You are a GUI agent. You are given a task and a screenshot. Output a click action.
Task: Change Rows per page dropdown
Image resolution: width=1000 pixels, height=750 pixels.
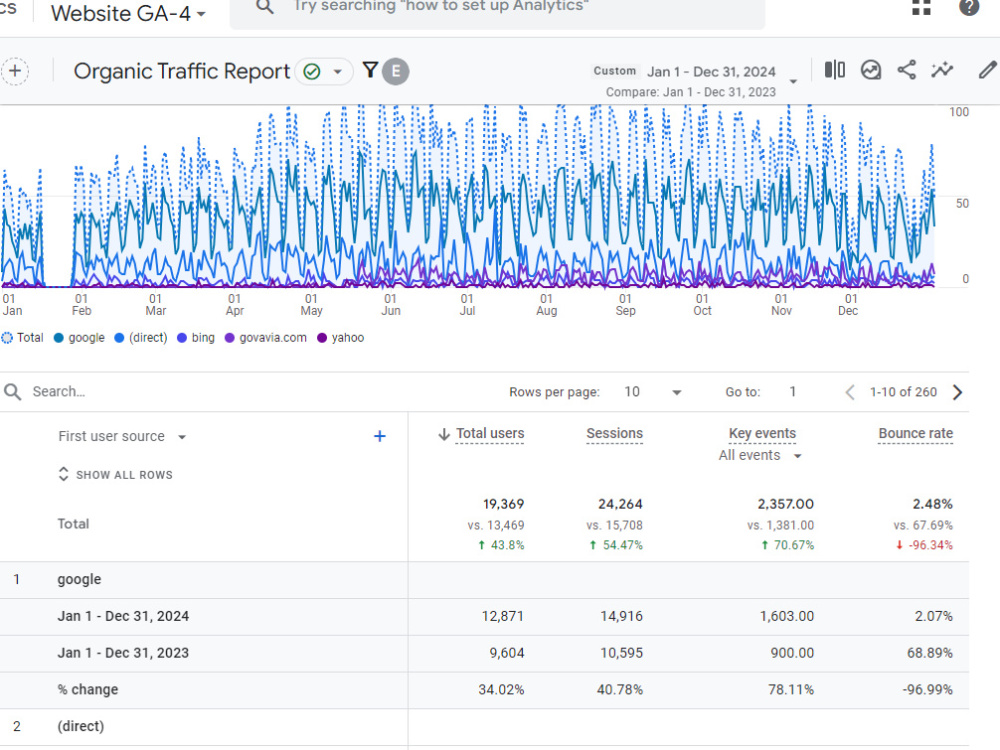(x=652, y=392)
